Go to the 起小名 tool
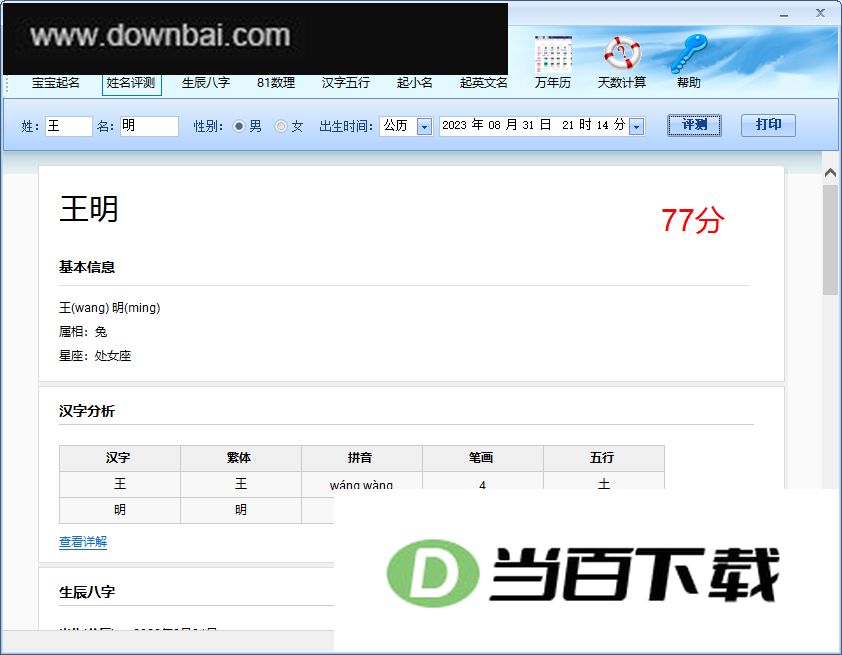This screenshot has height=655, width=842. [415, 83]
